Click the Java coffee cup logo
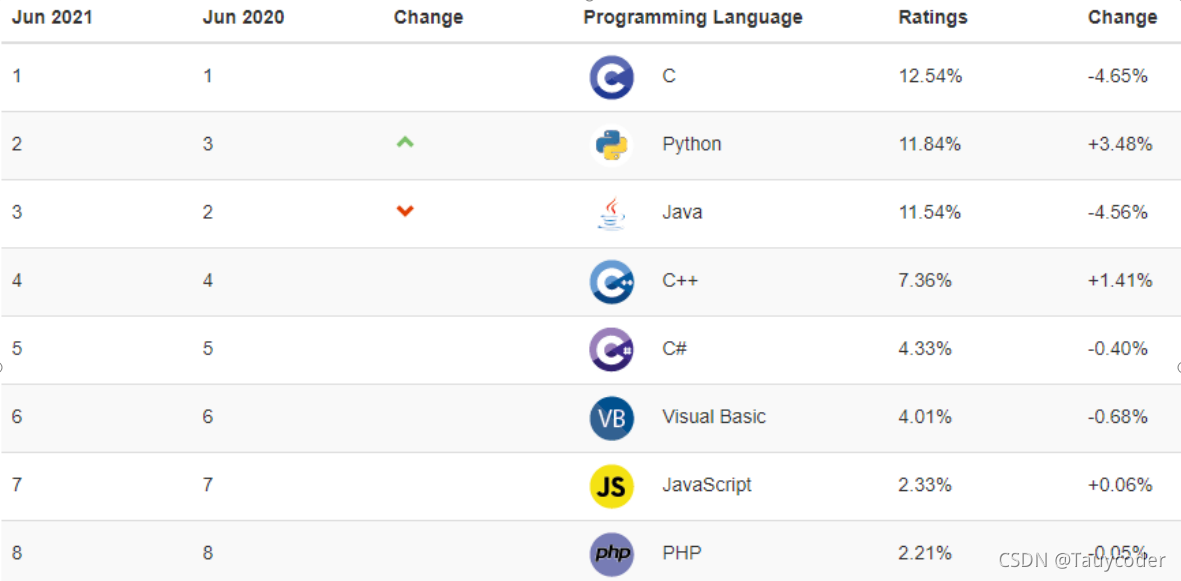This screenshot has height=581, width=1181. (611, 213)
